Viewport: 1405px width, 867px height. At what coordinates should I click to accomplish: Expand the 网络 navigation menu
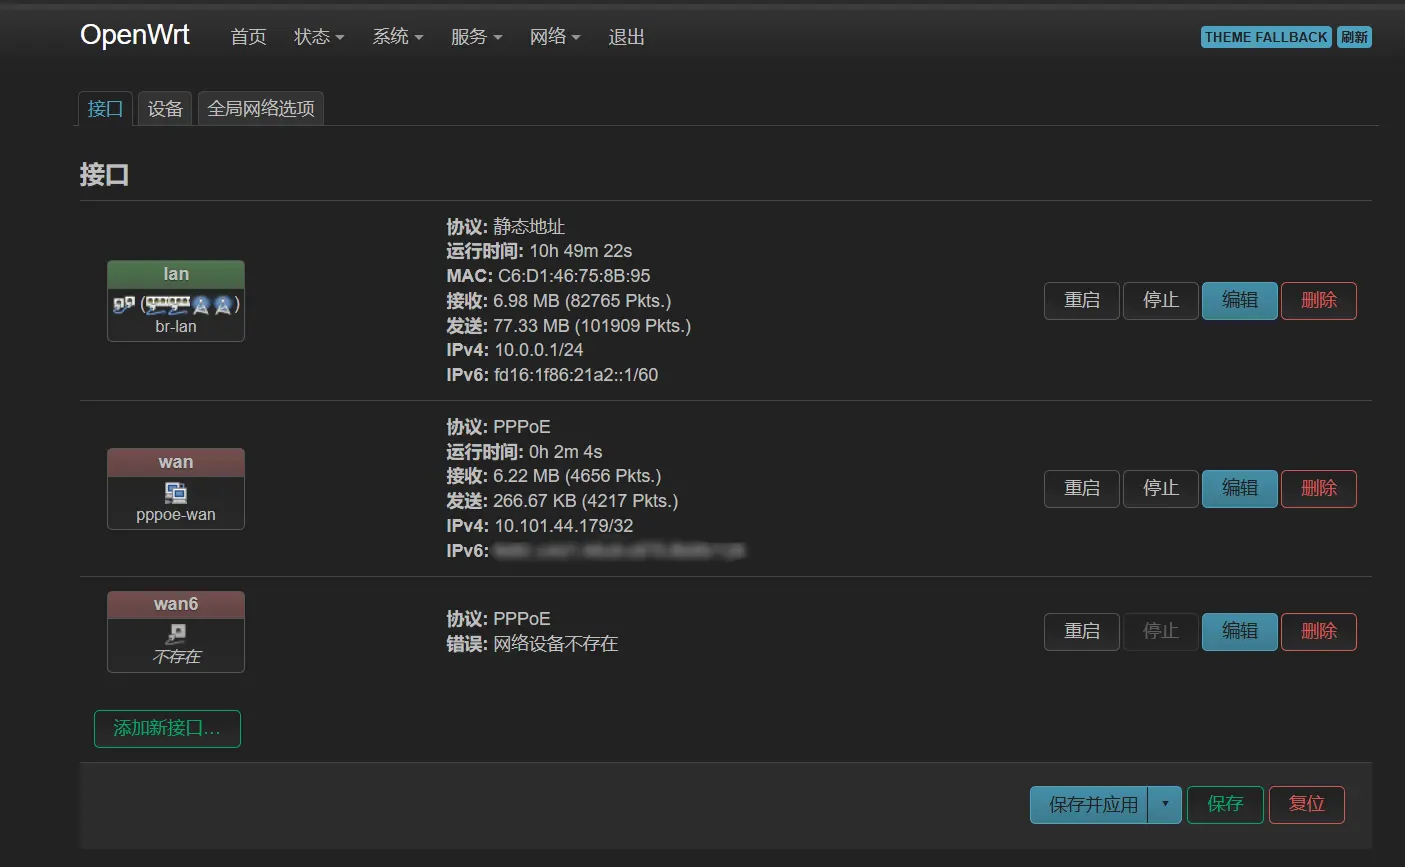click(x=555, y=37)
